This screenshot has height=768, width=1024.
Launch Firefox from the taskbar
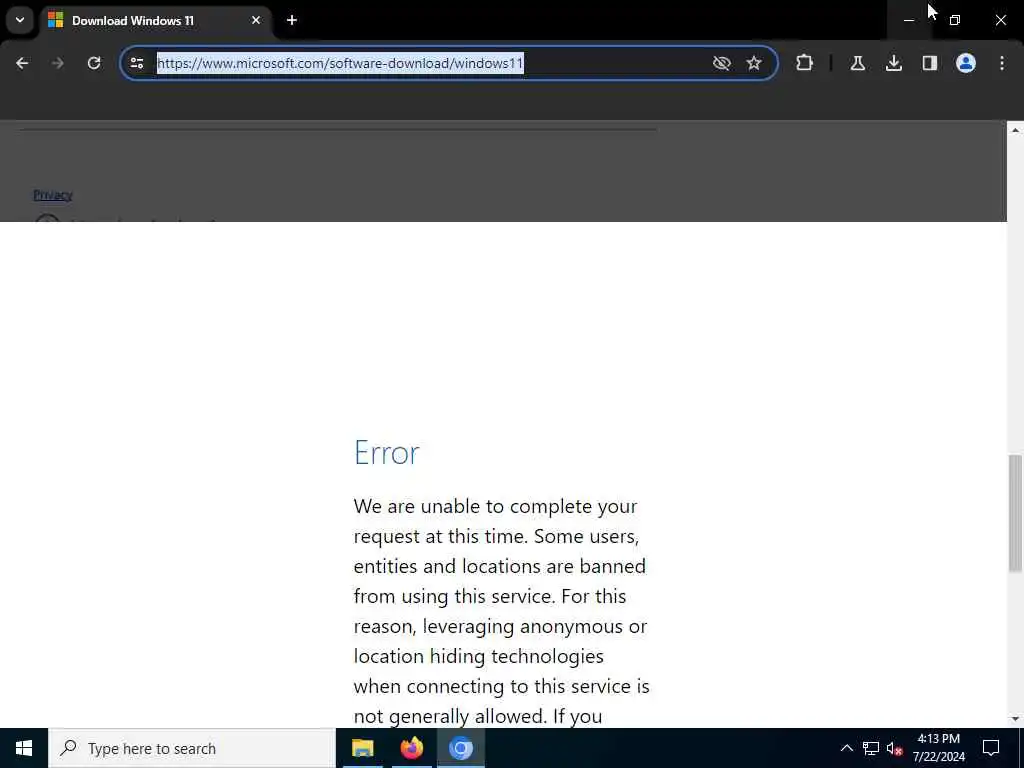[411, 748]
